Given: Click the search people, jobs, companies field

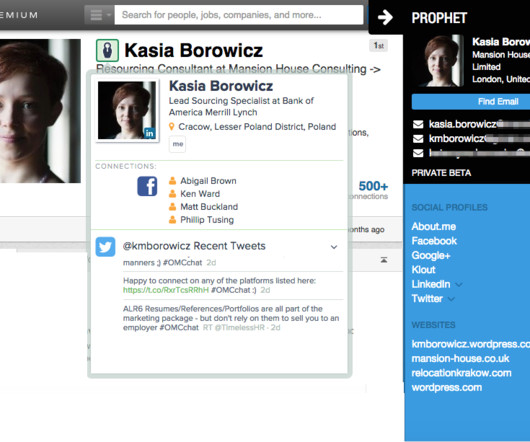Looking at the screenshot, I should point(239,15).
